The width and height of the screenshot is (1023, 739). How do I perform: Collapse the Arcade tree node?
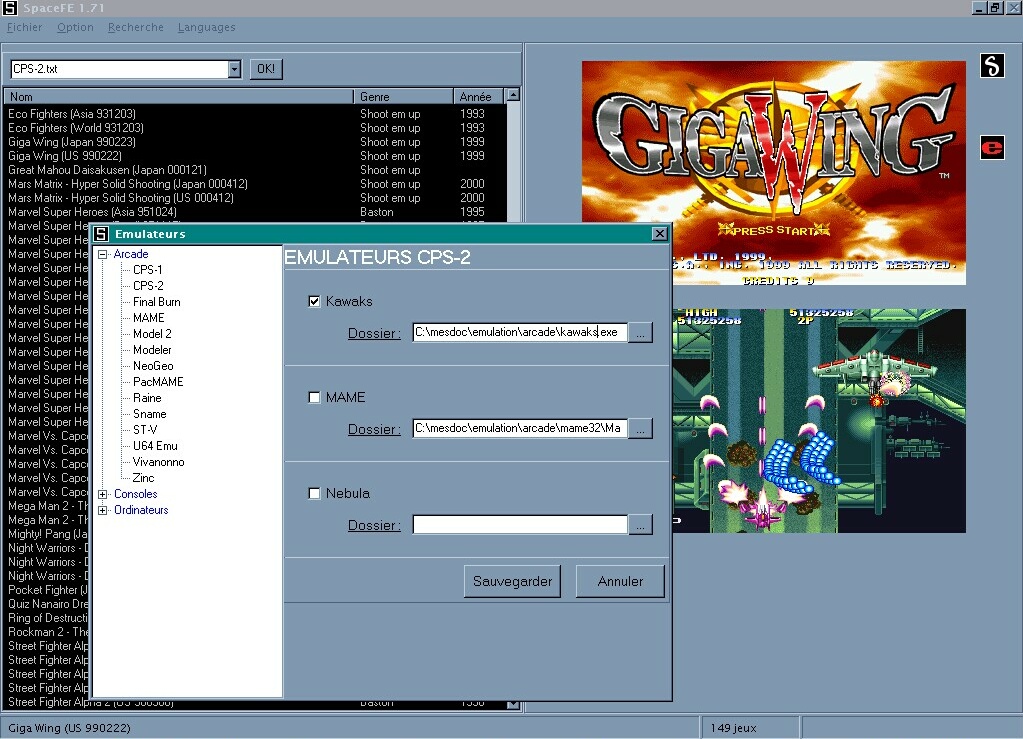(102, 254)
